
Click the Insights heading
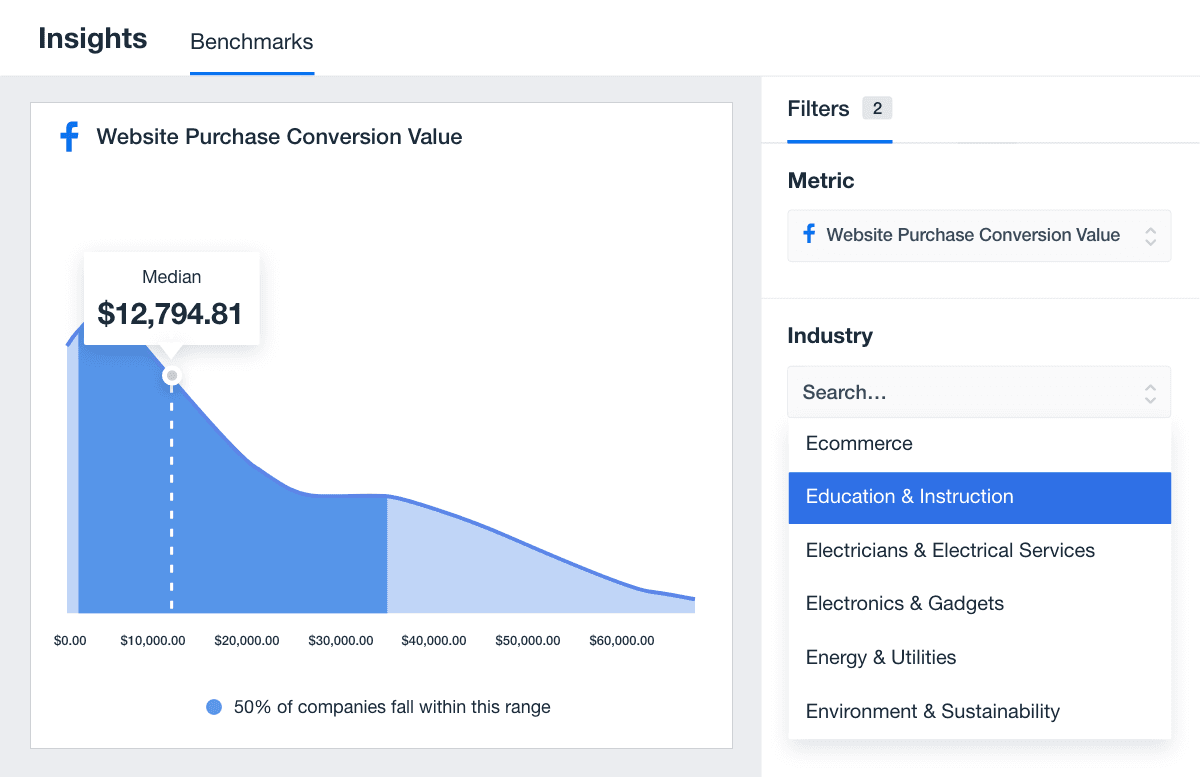[x=93, y=39]
